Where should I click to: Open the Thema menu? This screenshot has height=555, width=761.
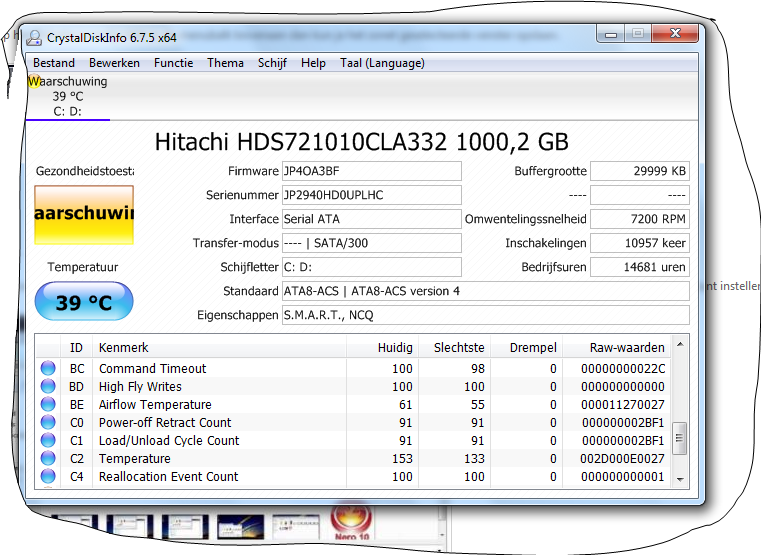pyautogui.click(x=225, y=63)
